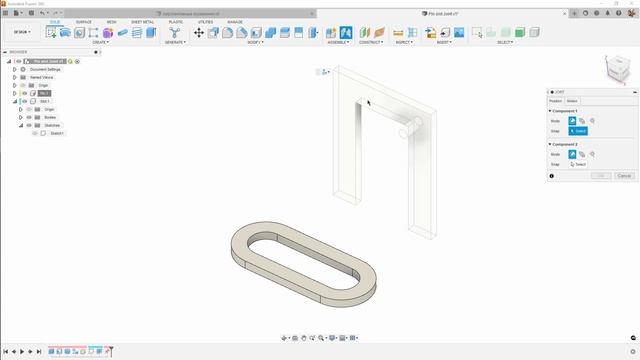Collapse the Slot:1 component node

15,101
